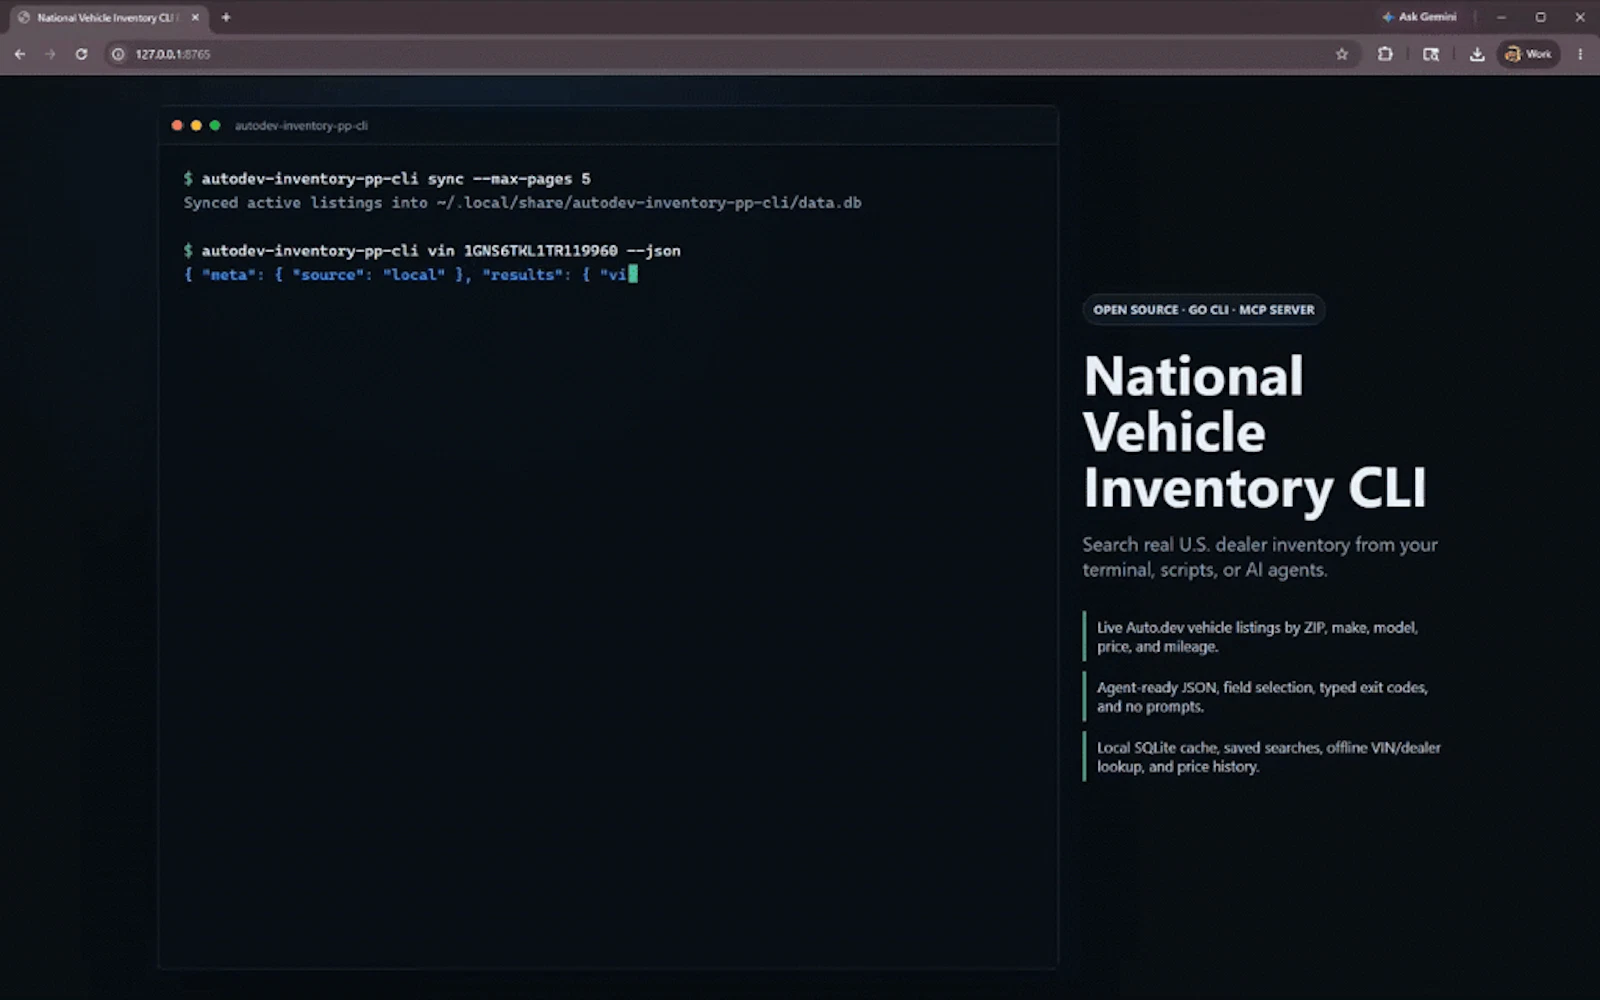This screenshot has height=1000, width=1600.
Task: Click the 'Synced active listings' output line
Action: click(x=522, y=203)
